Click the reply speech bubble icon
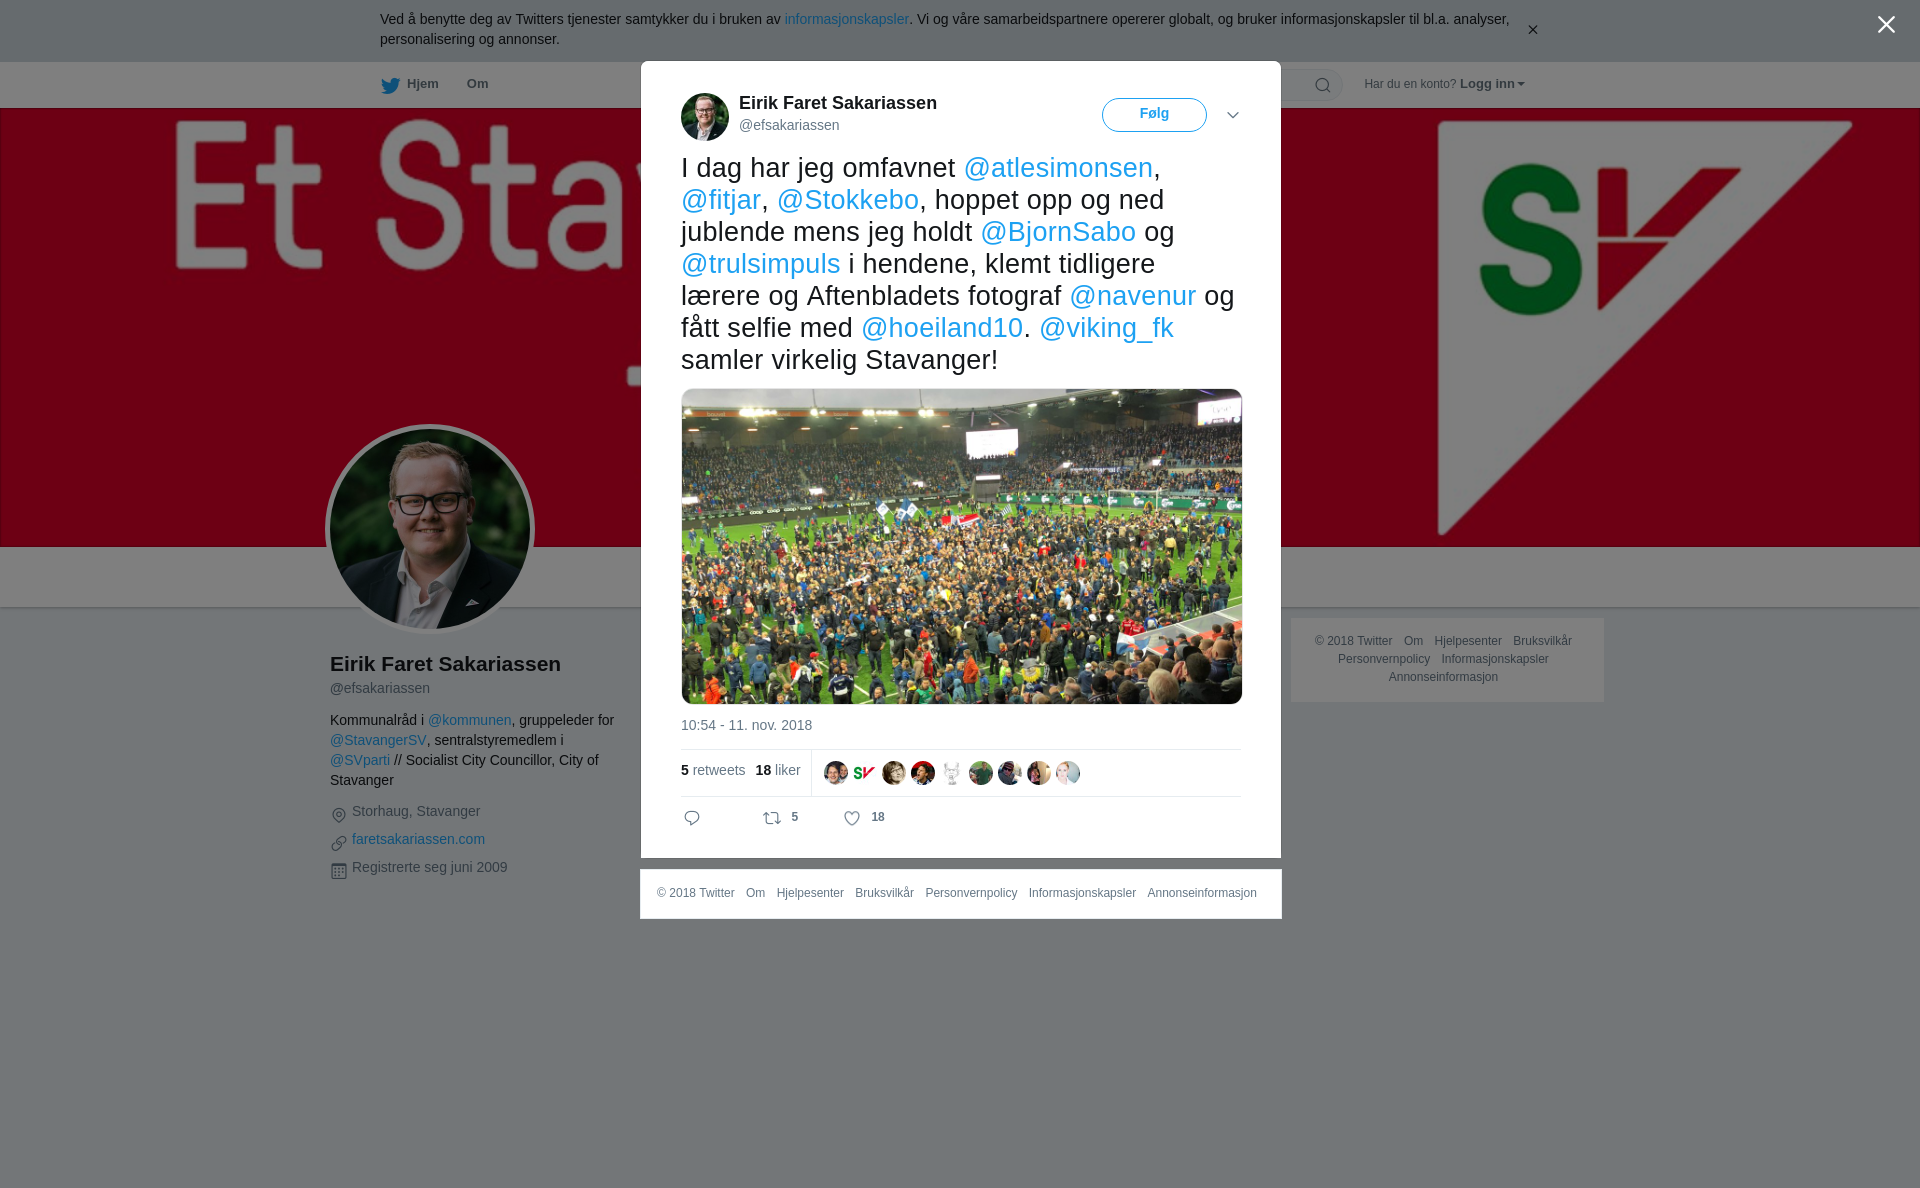The width and height of the screenshot is (1920, 1188). coord(692,818)
